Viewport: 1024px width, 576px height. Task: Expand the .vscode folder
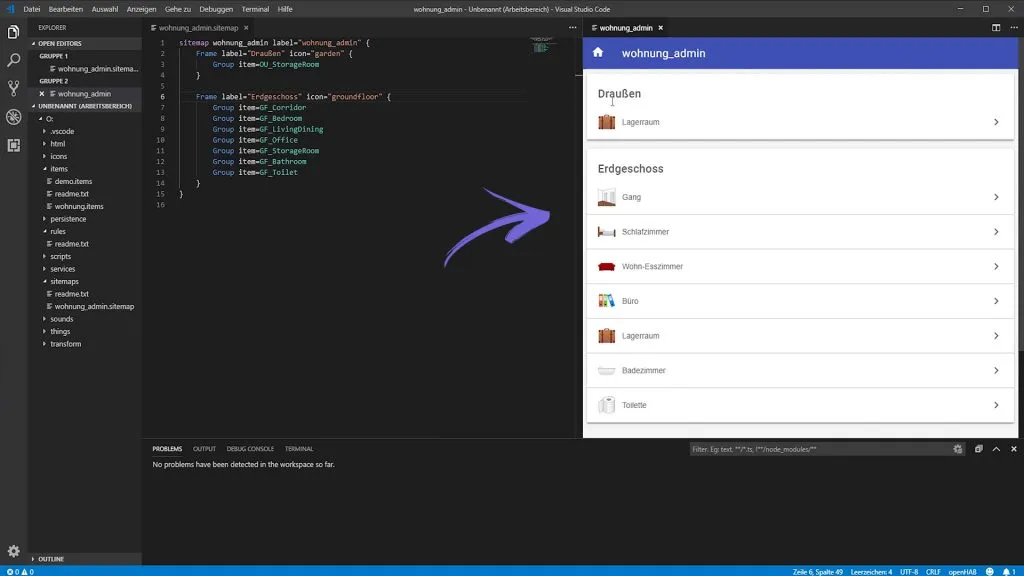62,131
